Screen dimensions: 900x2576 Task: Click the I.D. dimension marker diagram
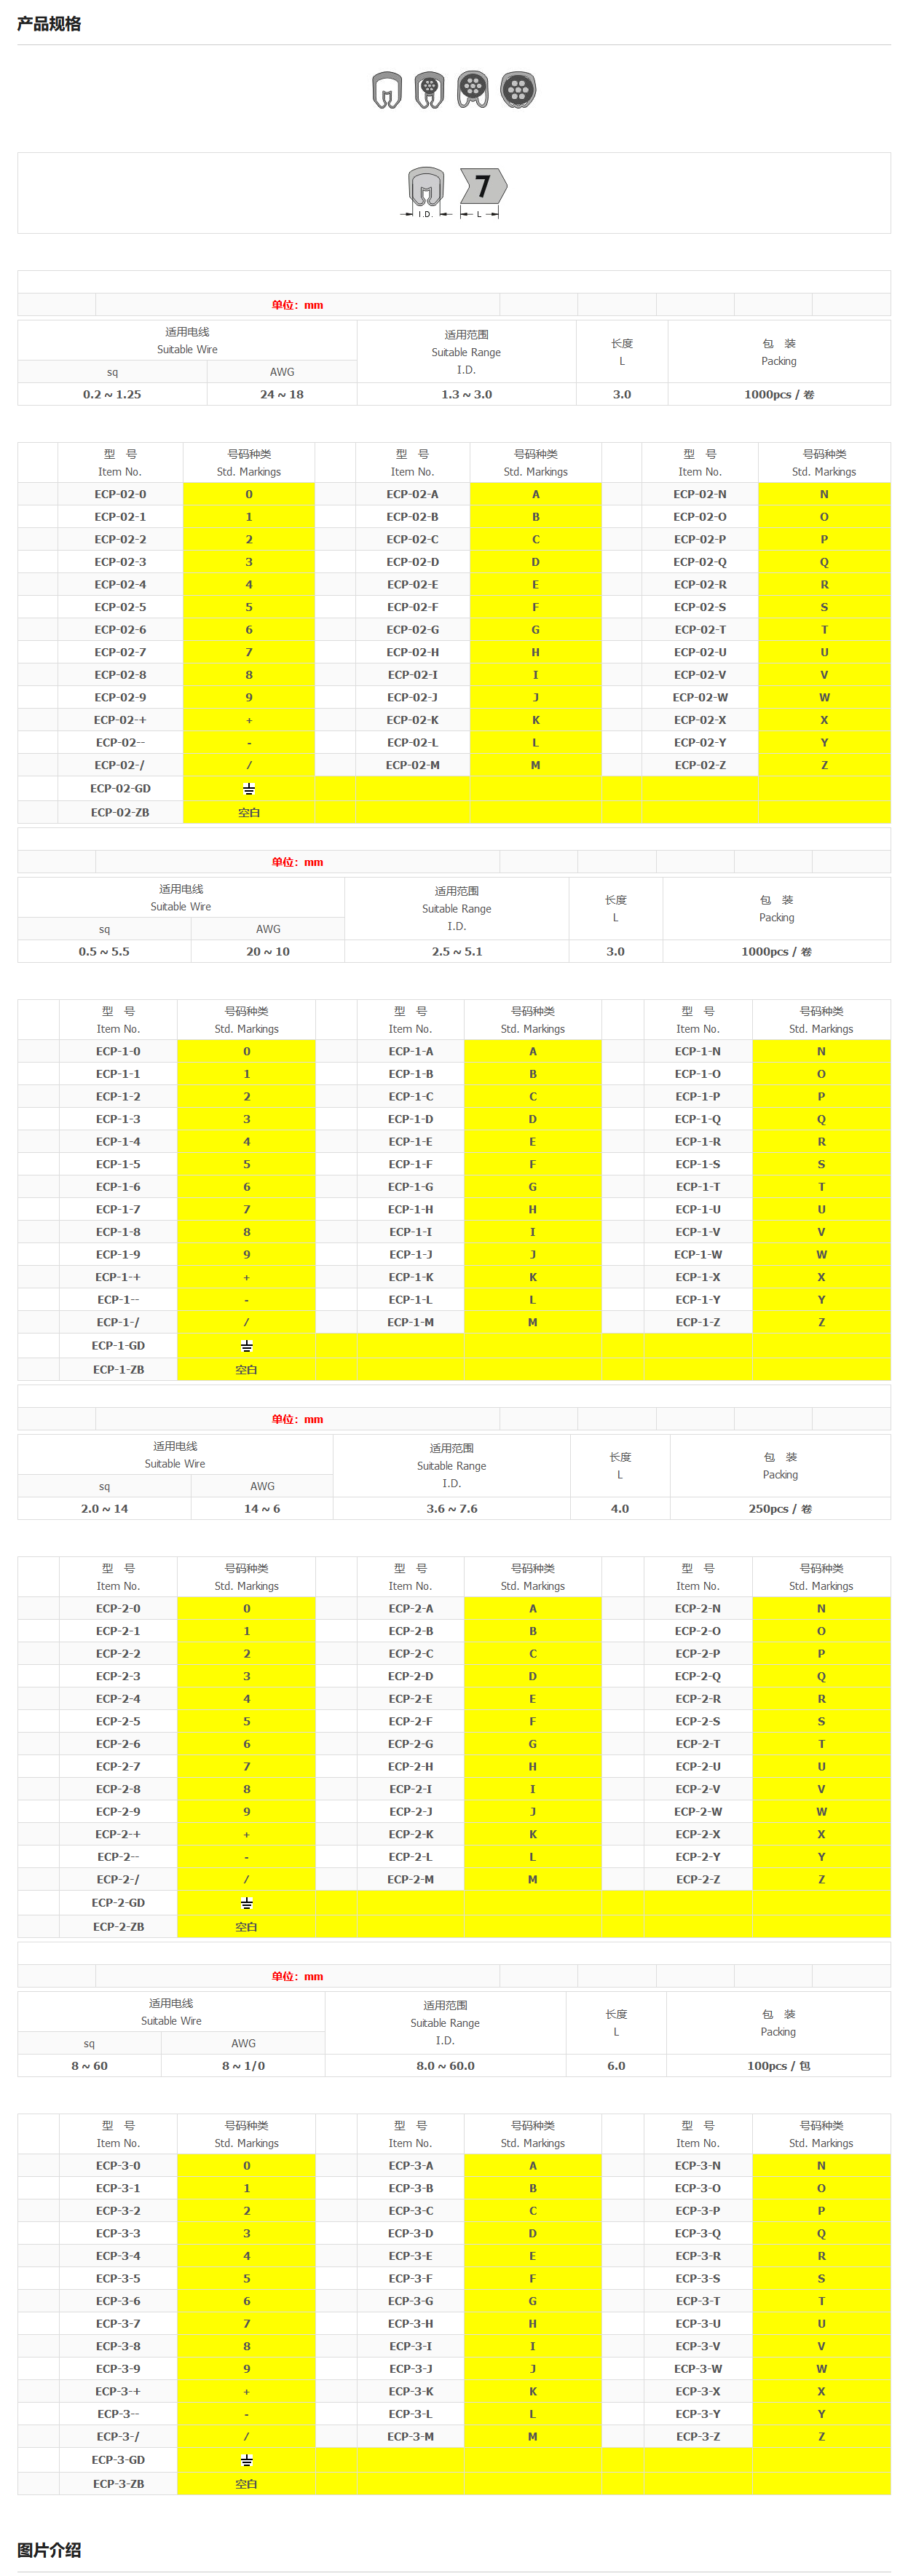pos(426,192)
